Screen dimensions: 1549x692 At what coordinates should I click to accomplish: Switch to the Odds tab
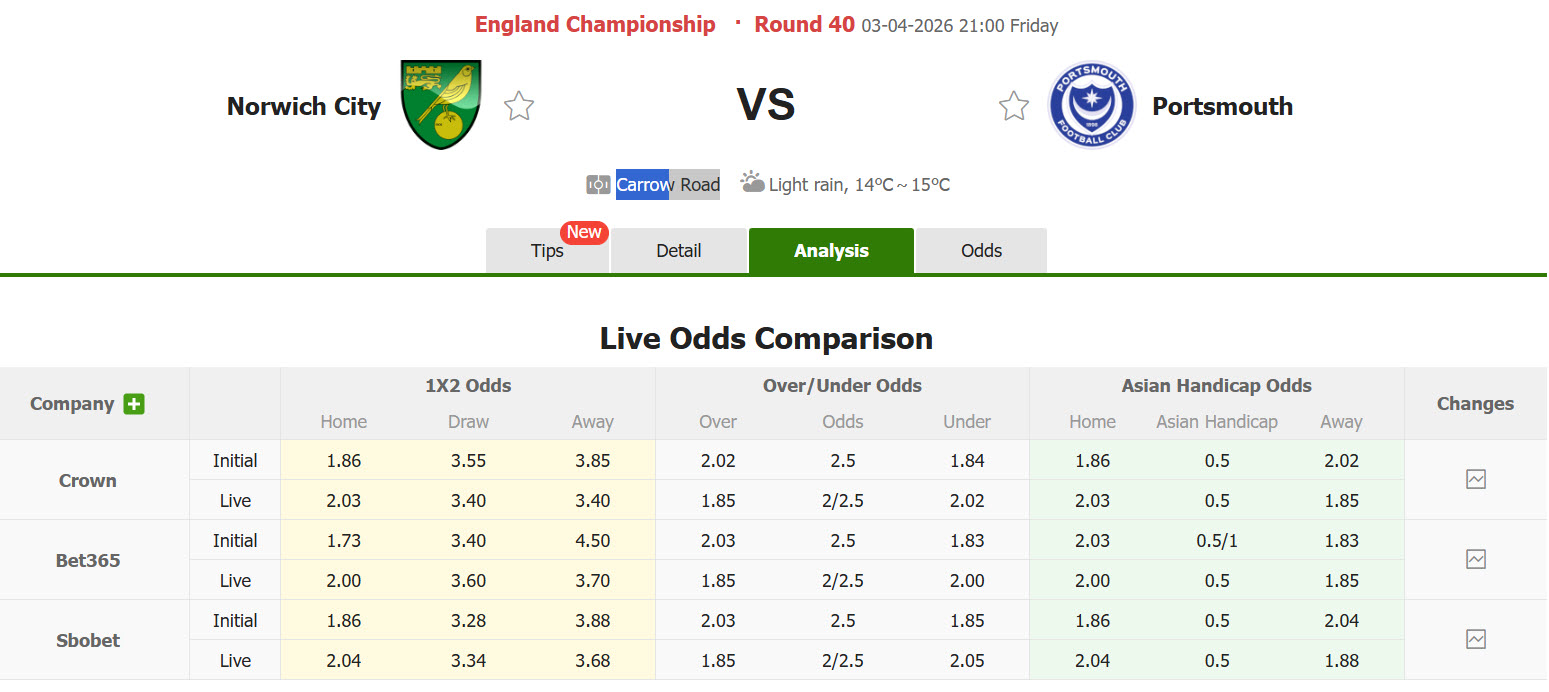coord(980,250)
